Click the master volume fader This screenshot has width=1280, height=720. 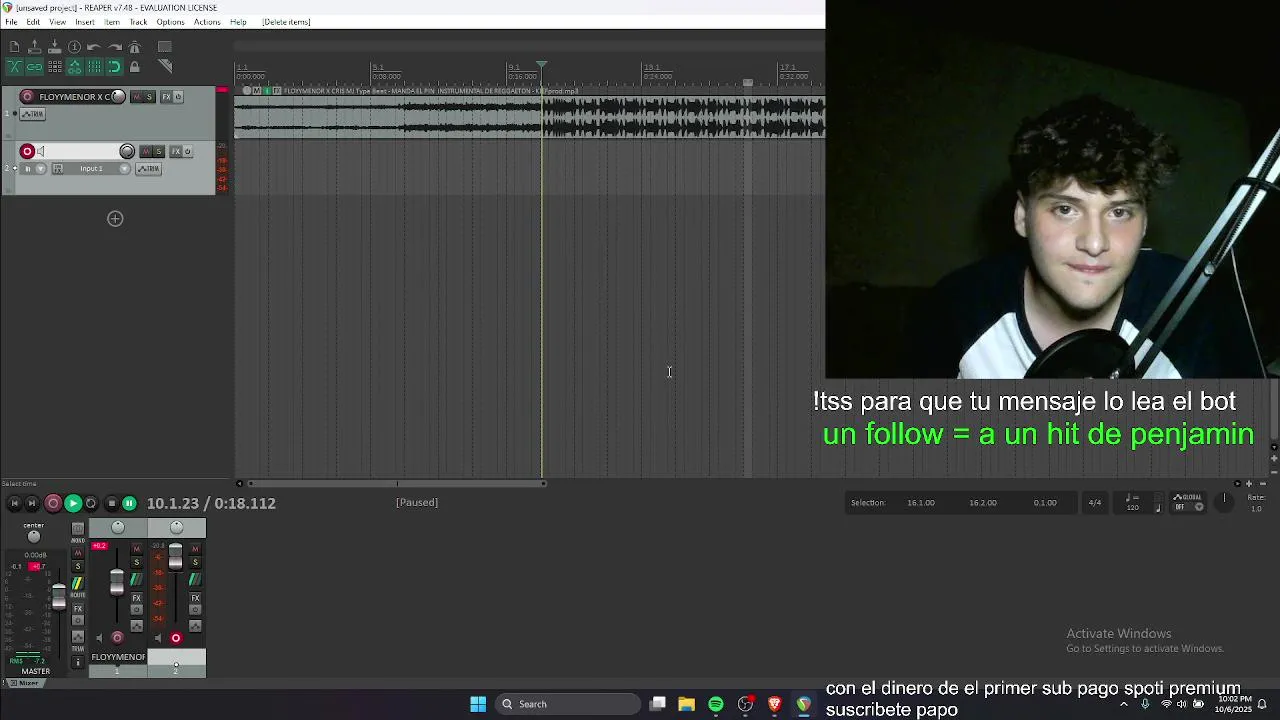(x=59, y=597)
